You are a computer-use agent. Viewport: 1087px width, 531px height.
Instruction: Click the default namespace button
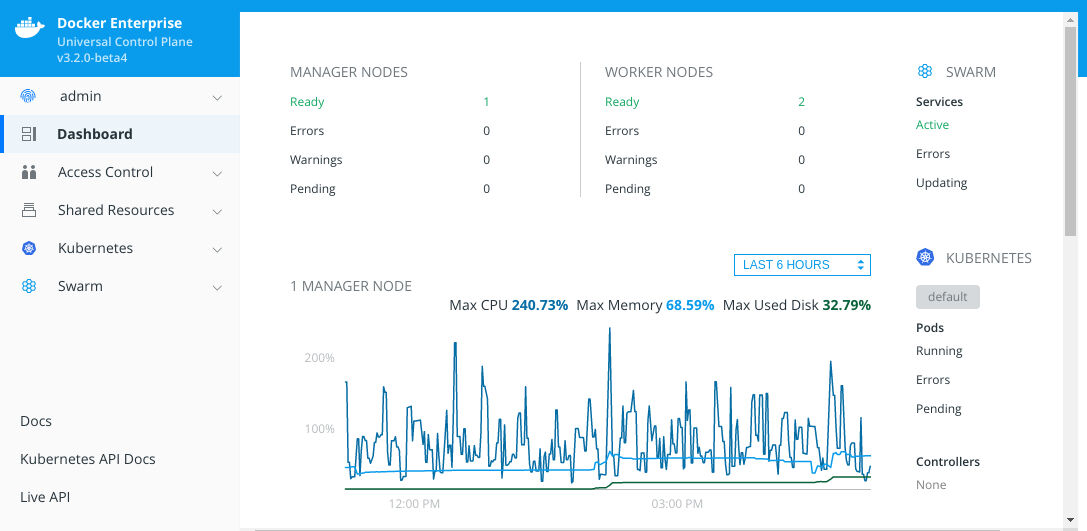[x=948, y=297]
